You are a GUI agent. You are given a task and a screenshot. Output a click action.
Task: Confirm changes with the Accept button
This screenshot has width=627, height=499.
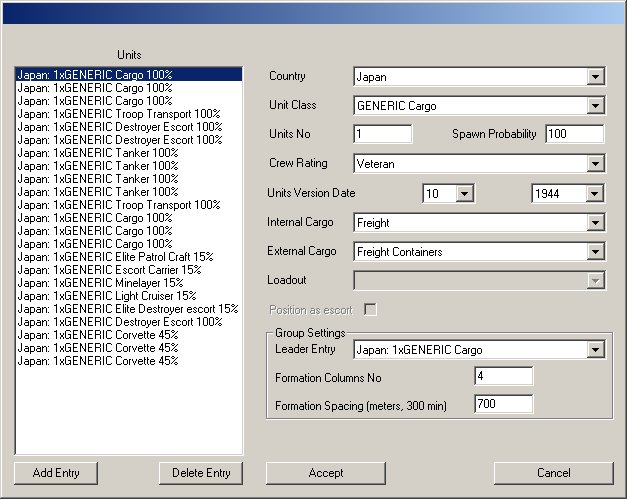pos(326,473)
